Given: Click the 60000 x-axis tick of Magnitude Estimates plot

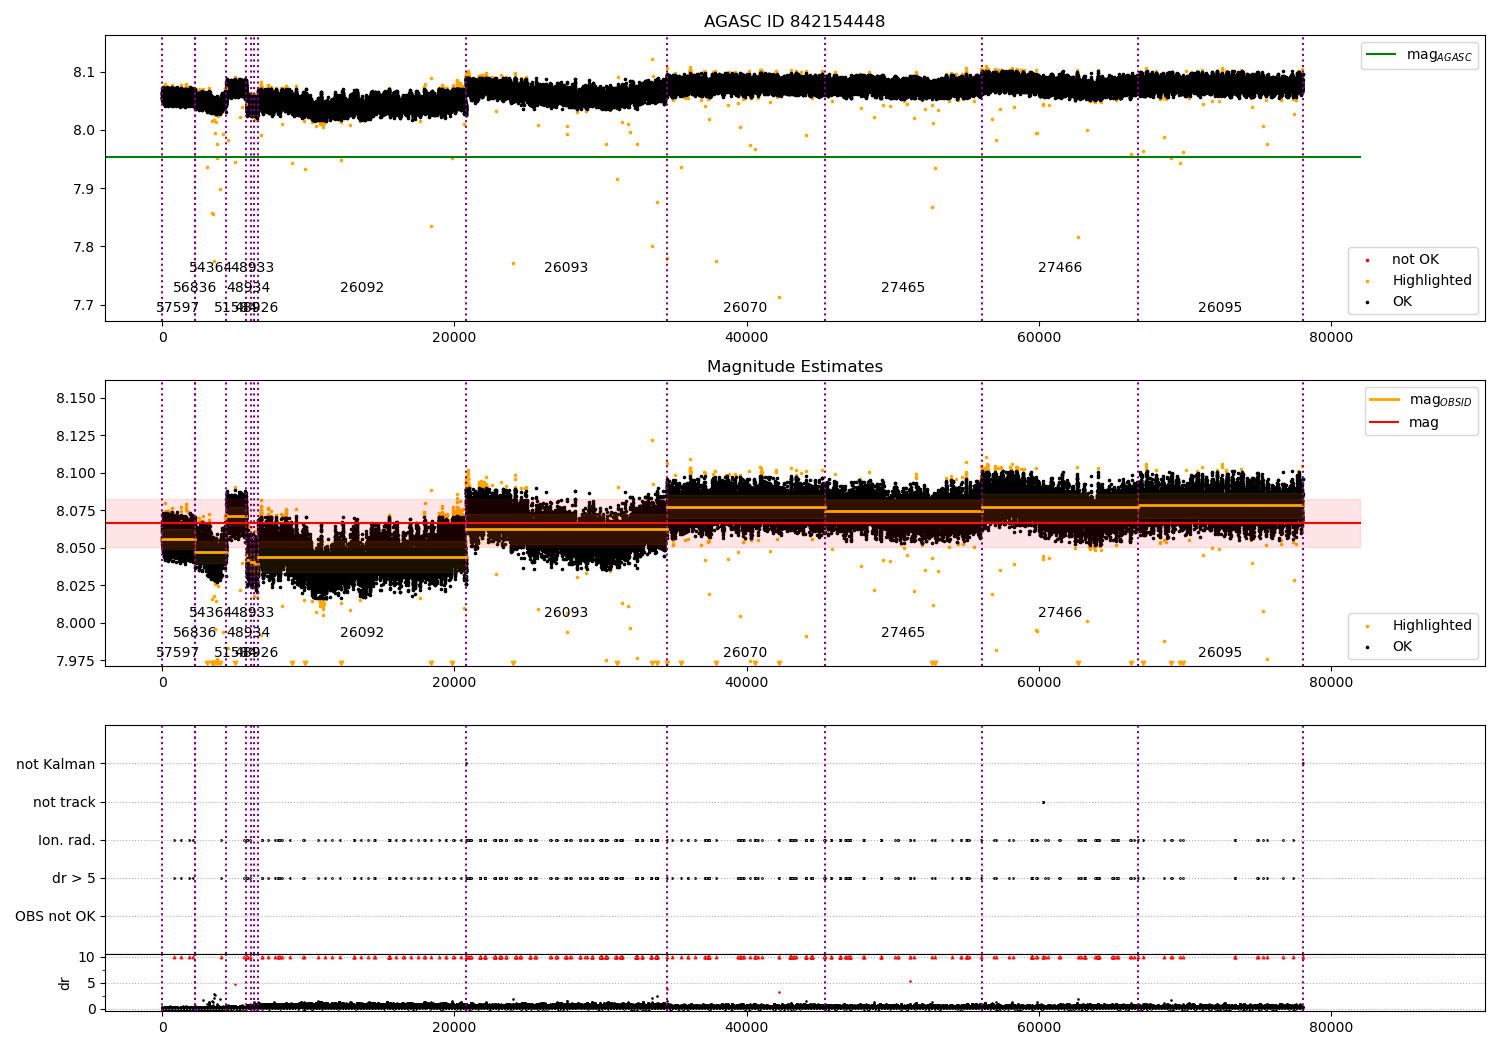Looking at the screenshot, I should pos(1039,683).
